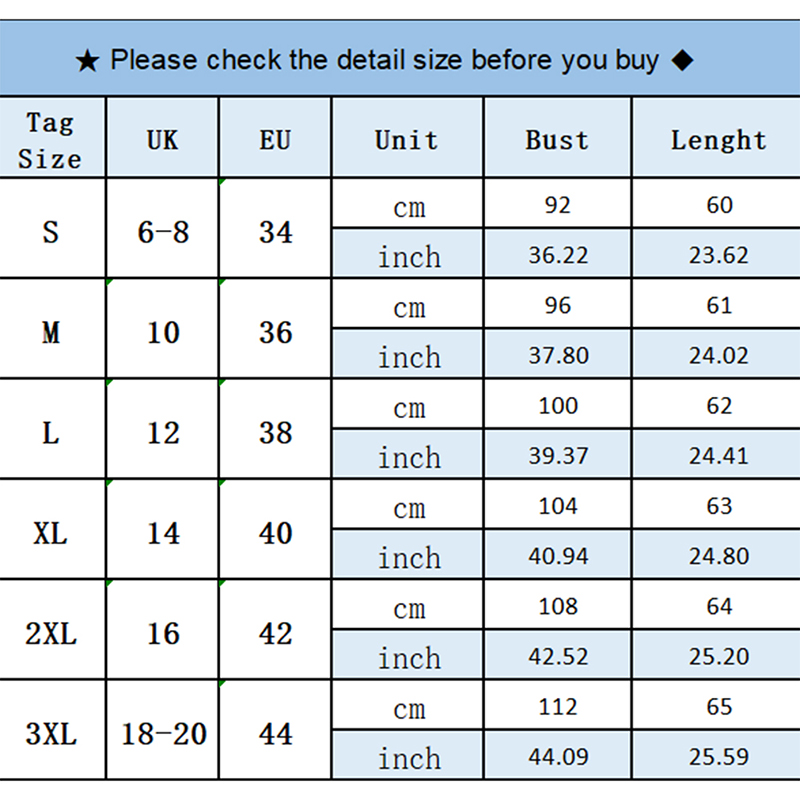The height and width of the screenshot is (800, 800).
Task: Select the length value 25.59 cell
Action: pyautogui.click(x=718, y=757)
